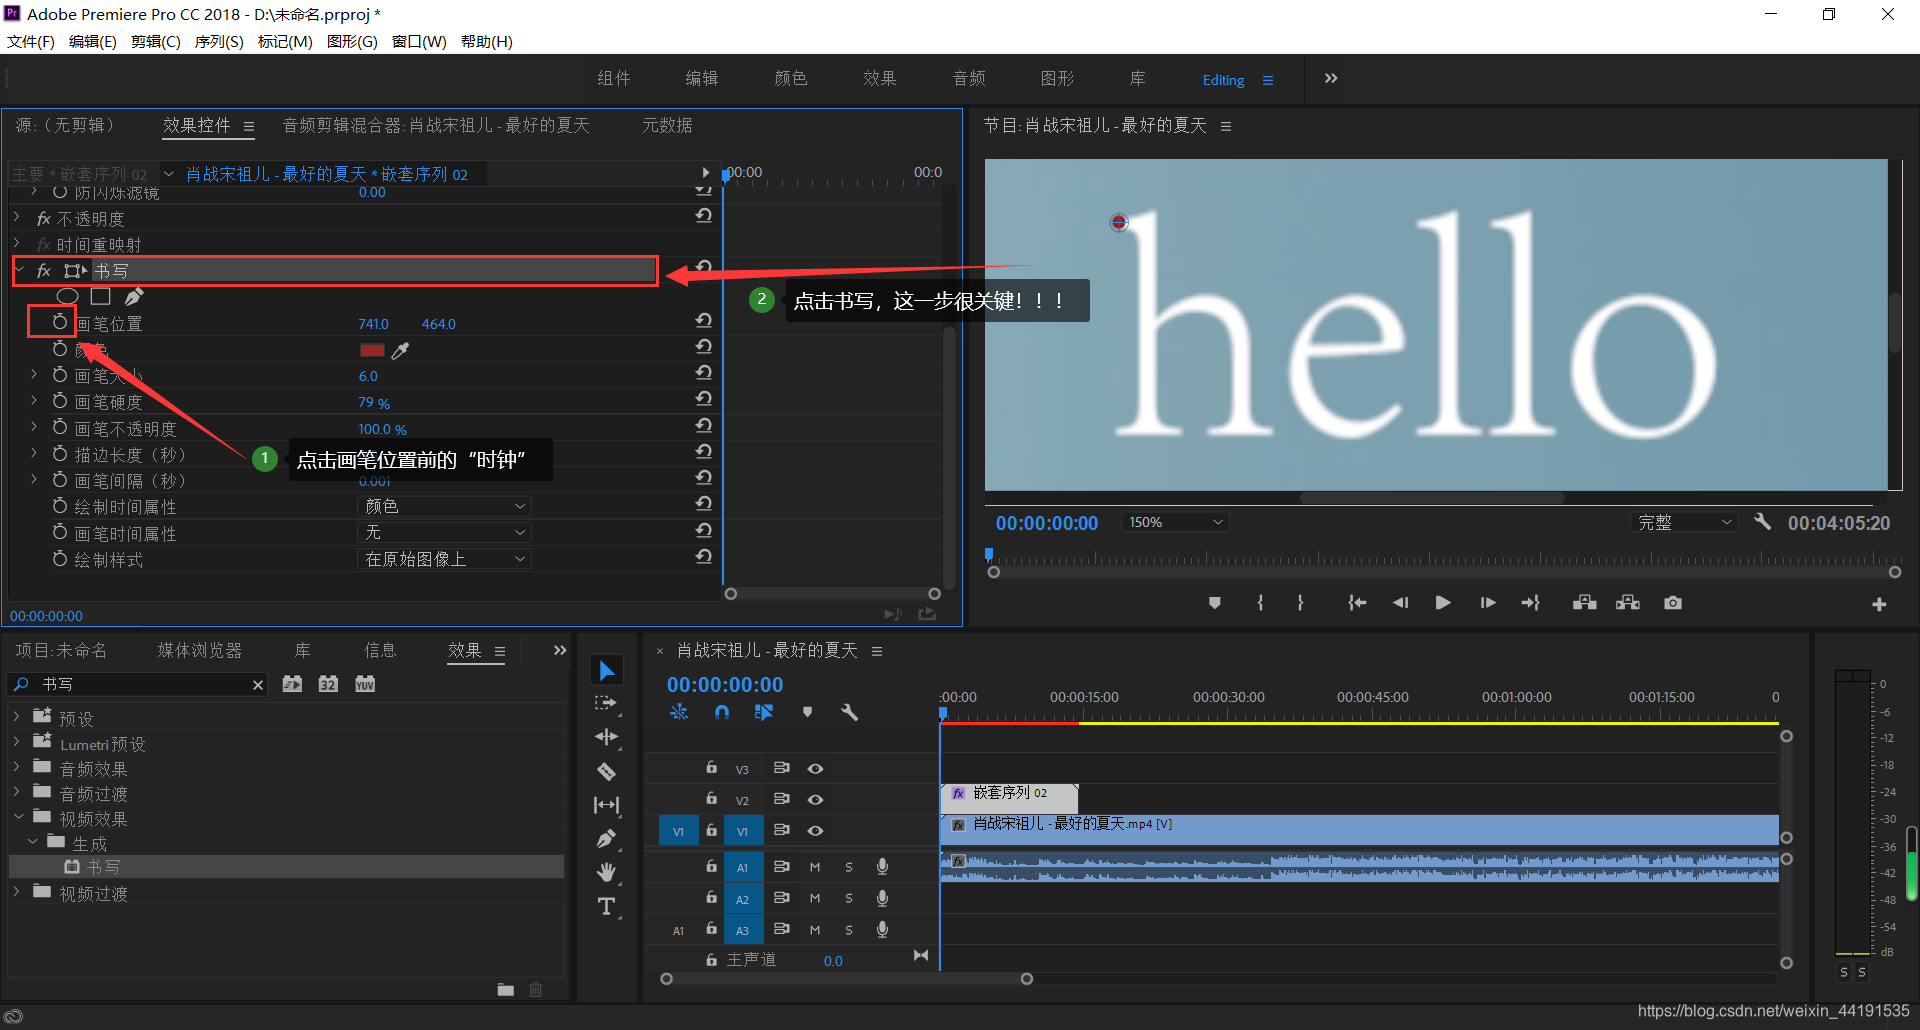Expand the 视频过渡 folder
The width and height of the screenshot is (1920, 1030).
17,892
